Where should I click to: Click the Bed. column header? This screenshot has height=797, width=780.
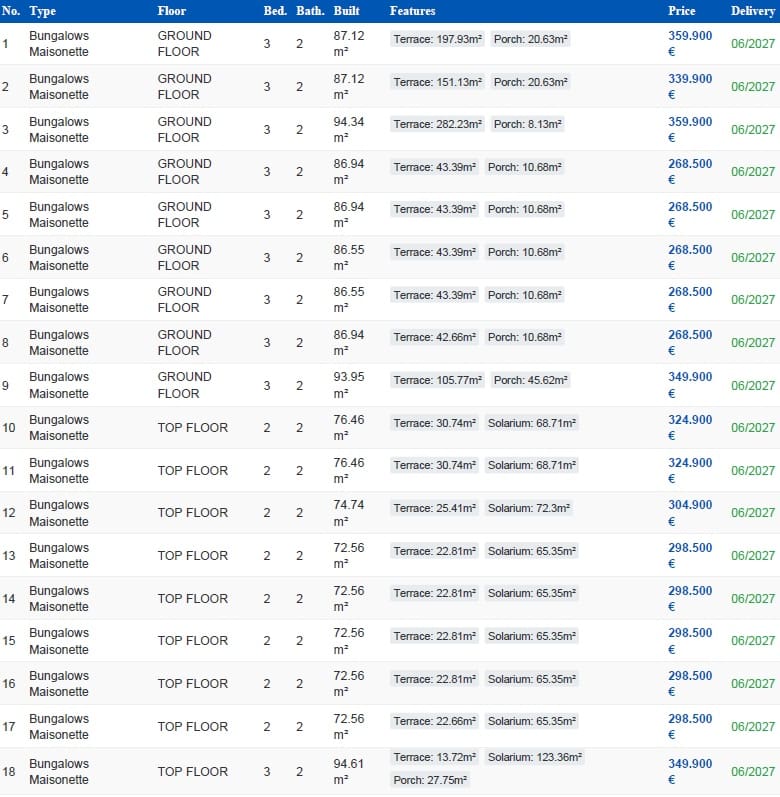click(274, 11)
